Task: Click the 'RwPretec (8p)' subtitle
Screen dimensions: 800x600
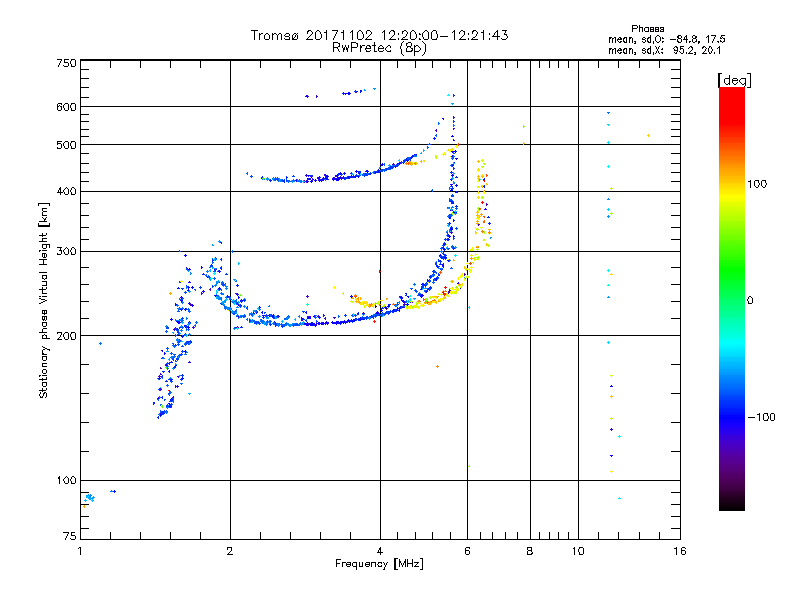Action: [379, 48]
